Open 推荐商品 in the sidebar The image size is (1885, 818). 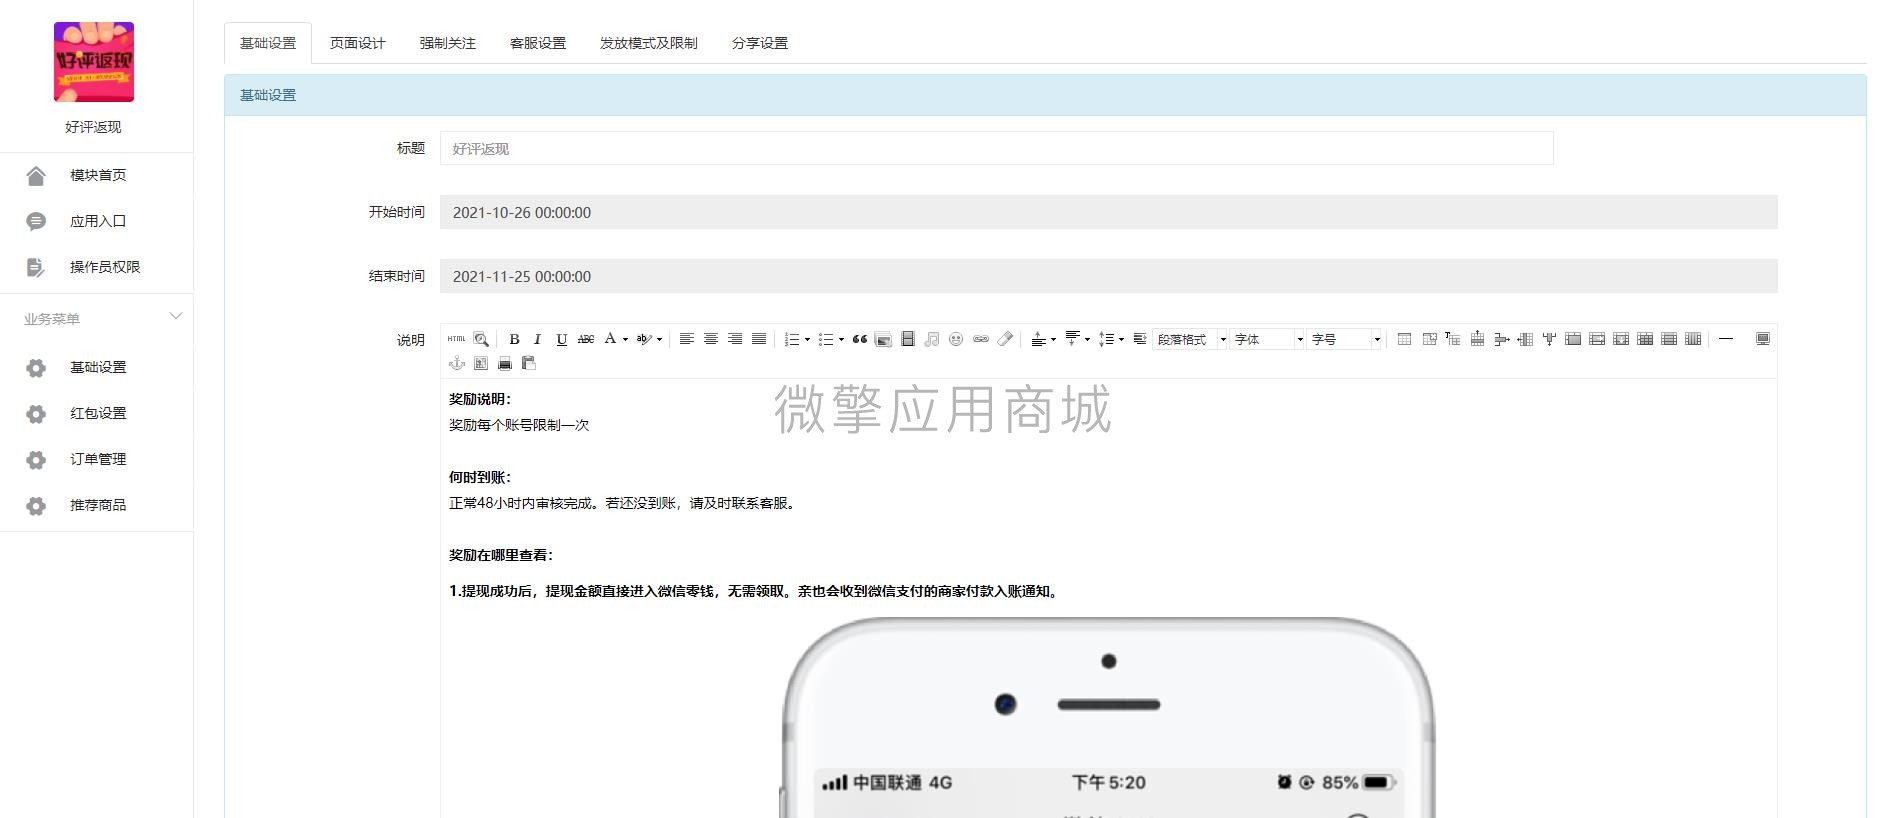[x=97, y=505]
